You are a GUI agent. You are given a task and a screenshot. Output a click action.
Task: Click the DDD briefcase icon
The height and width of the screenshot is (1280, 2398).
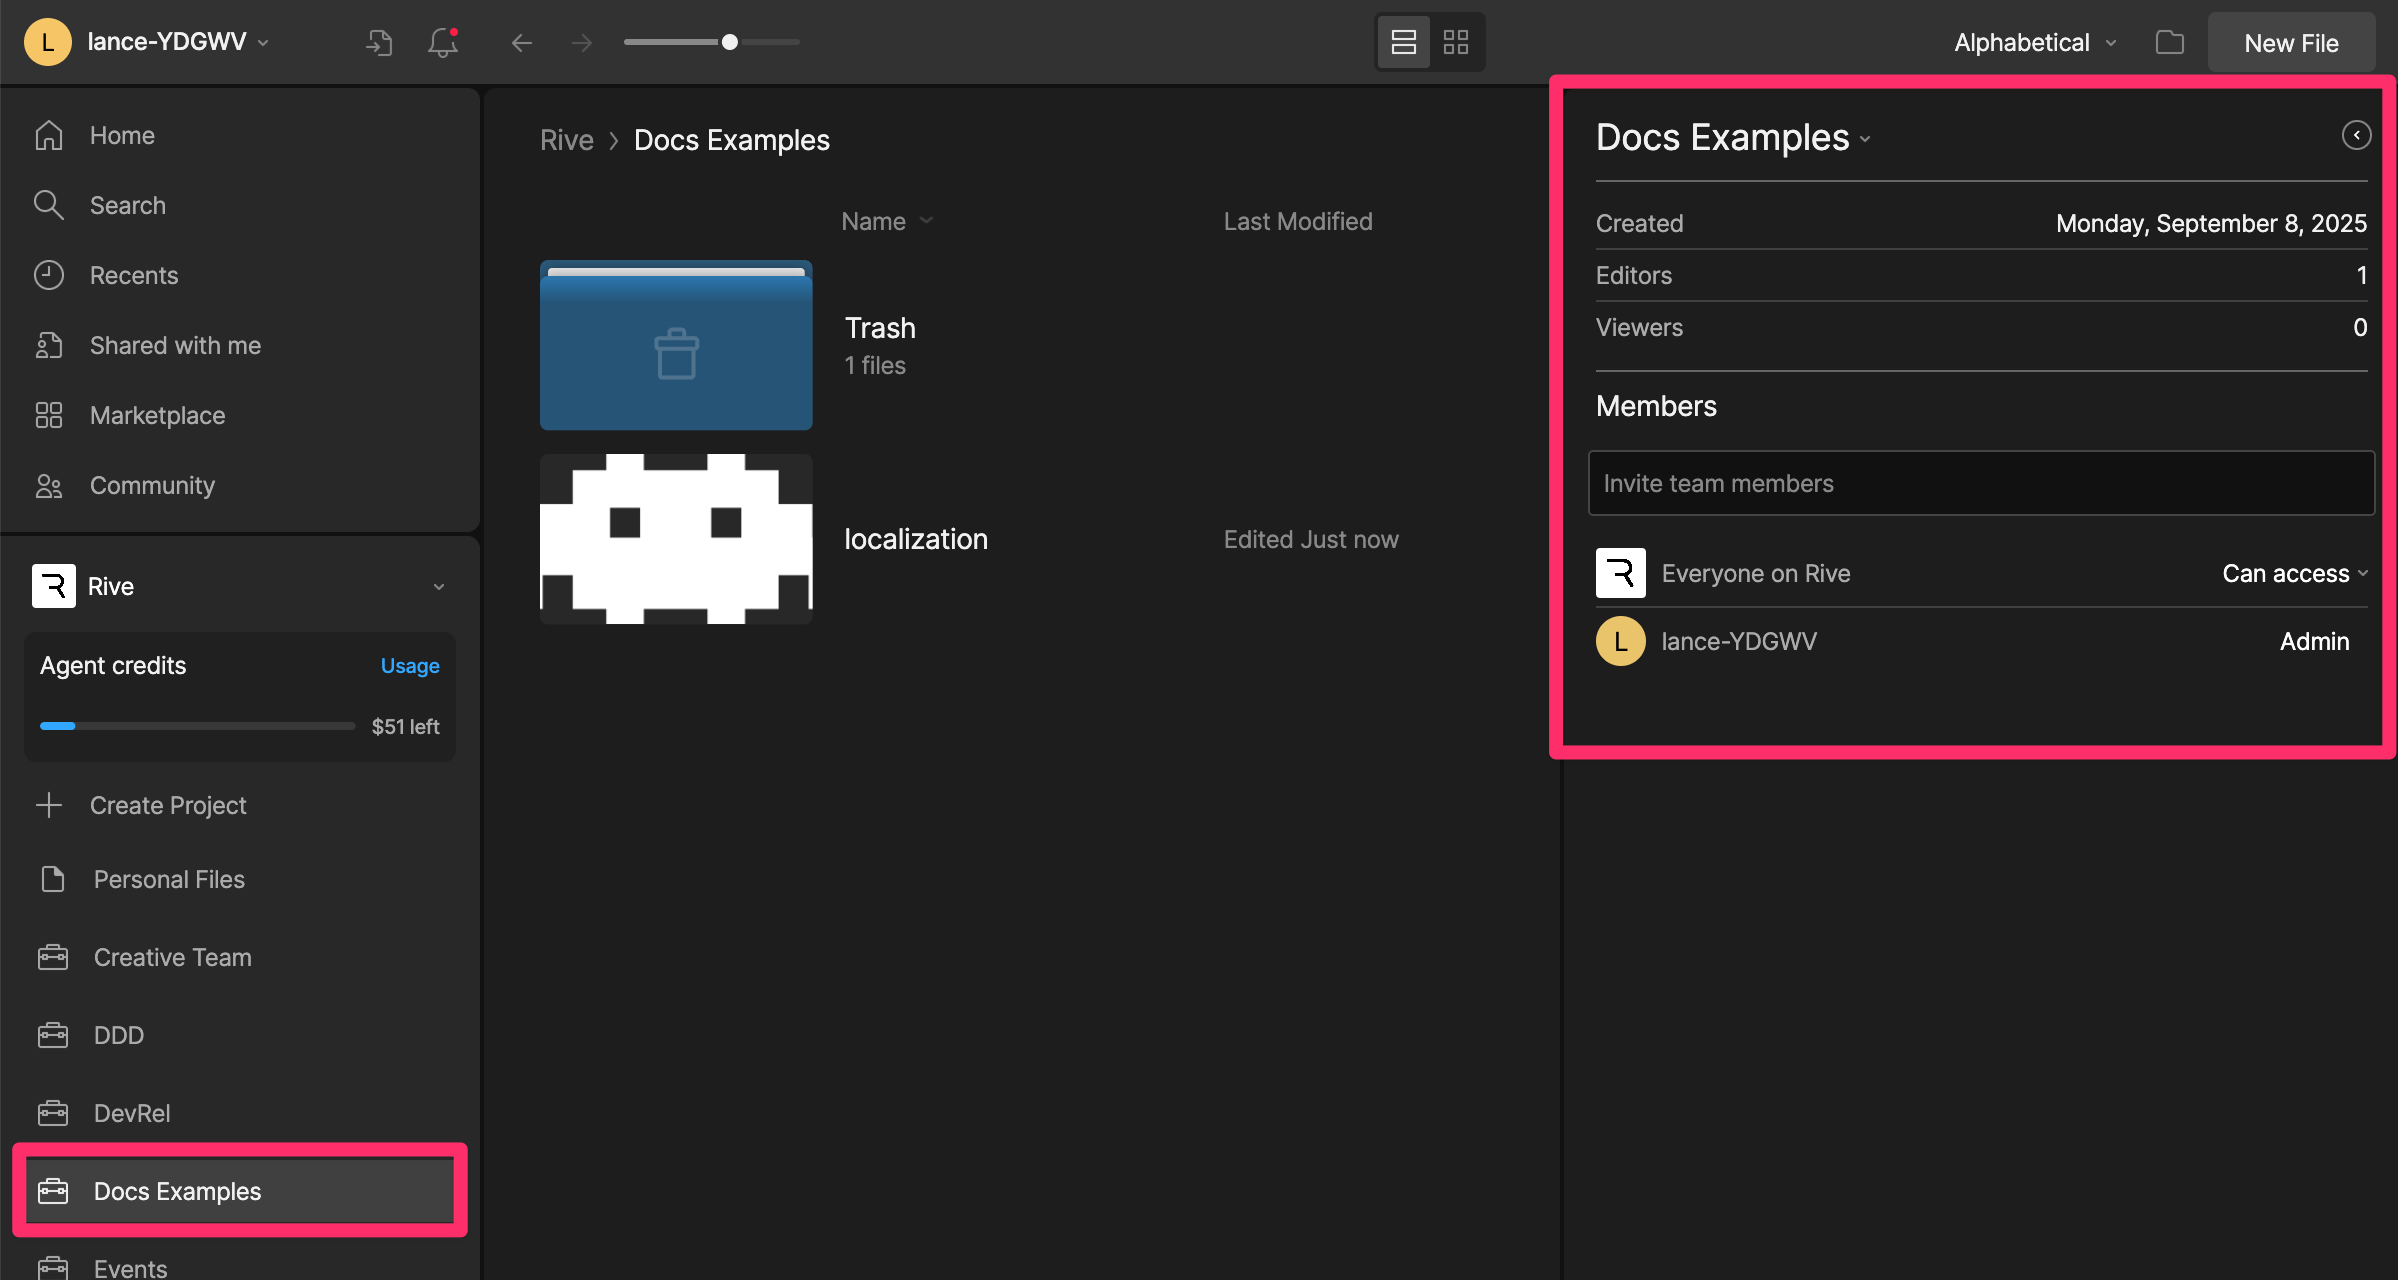[x=52, y=1035]
